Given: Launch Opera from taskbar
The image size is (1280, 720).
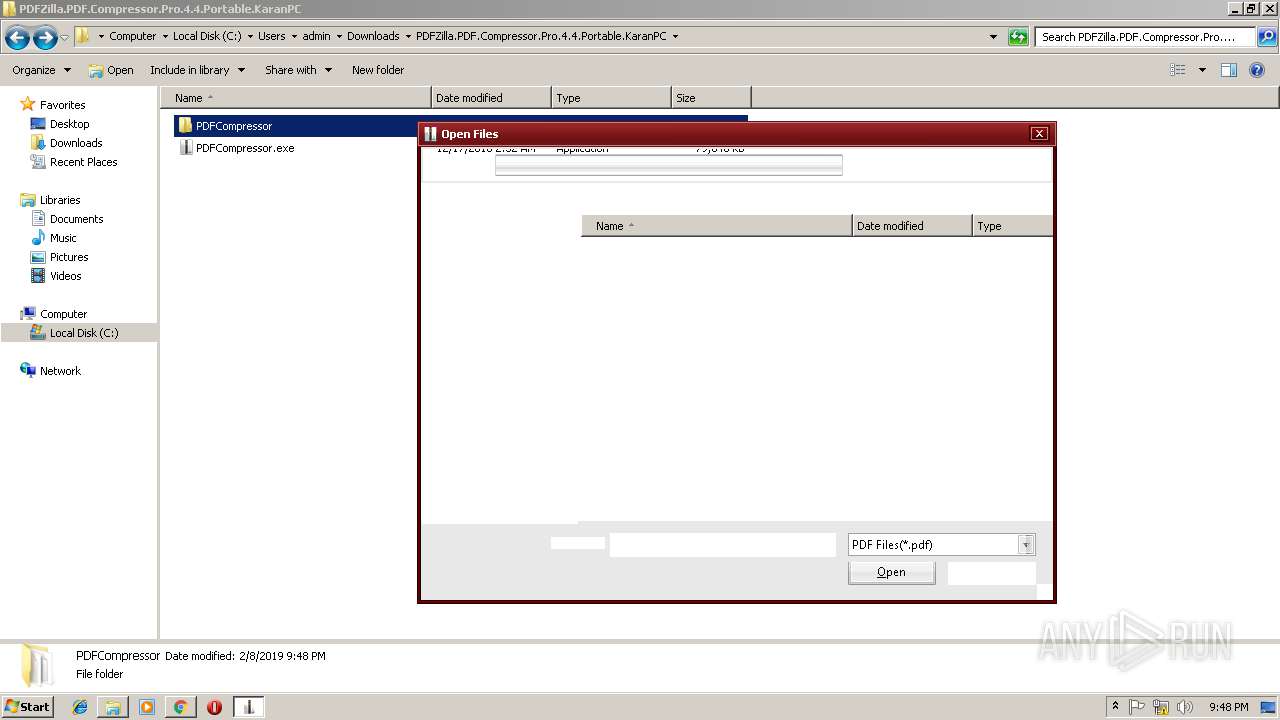Looking at the screenshot, I should coord(214,707).
